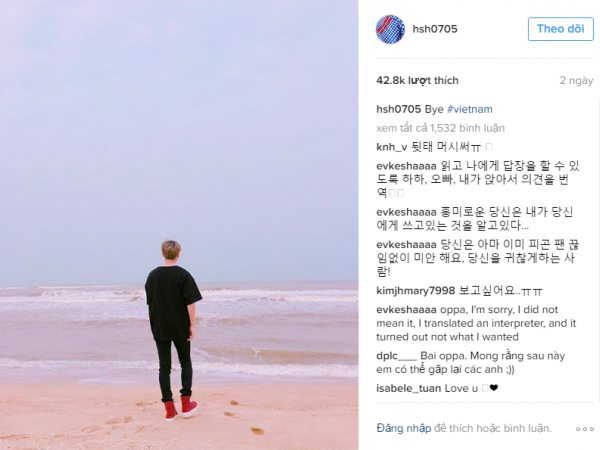Open hsh0705 username in the post header
Viewport: 600px width, 450px height.
[x=435, y=29]
